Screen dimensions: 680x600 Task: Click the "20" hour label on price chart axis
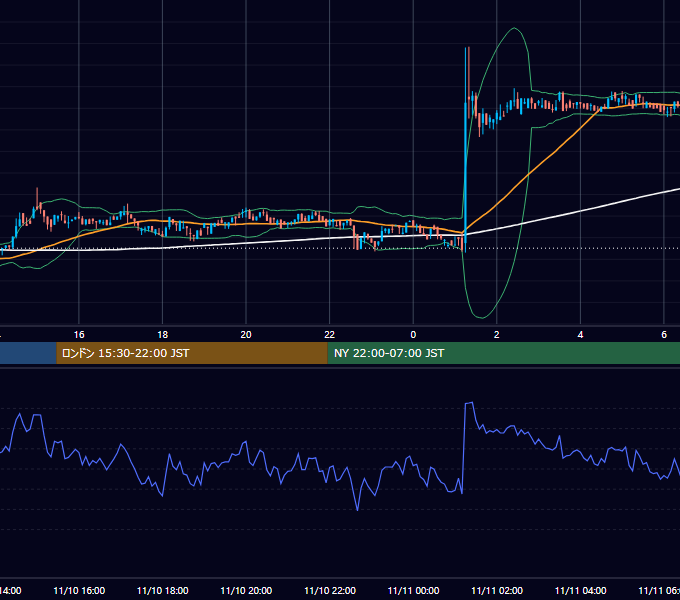246,335
